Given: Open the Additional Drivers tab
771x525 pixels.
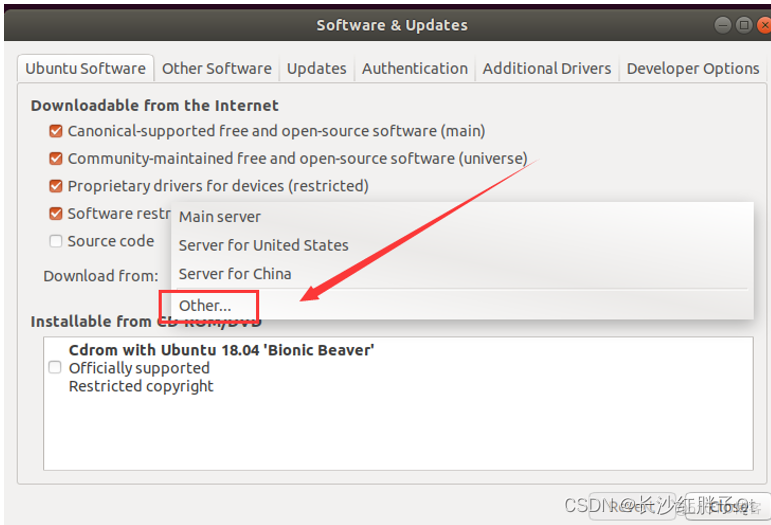Looking at the screenshot, I should tap(546, 69).
